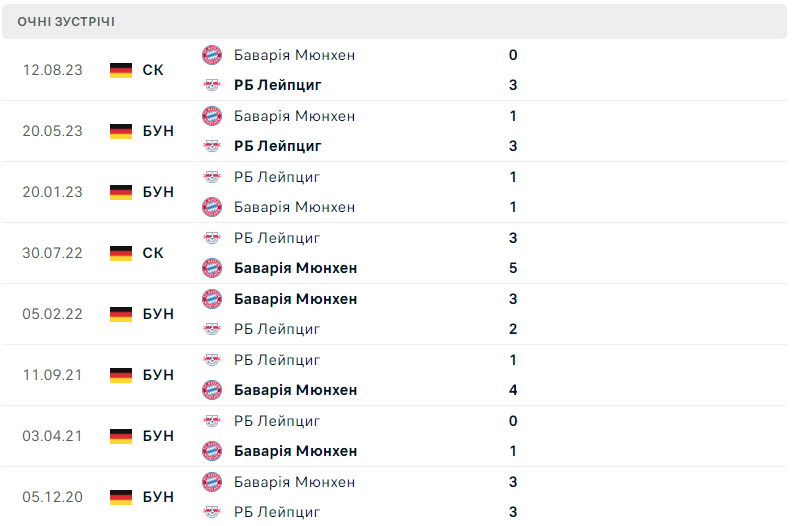Click the Очні зустрічі section header
796x526 pixels.
point(66,21)
